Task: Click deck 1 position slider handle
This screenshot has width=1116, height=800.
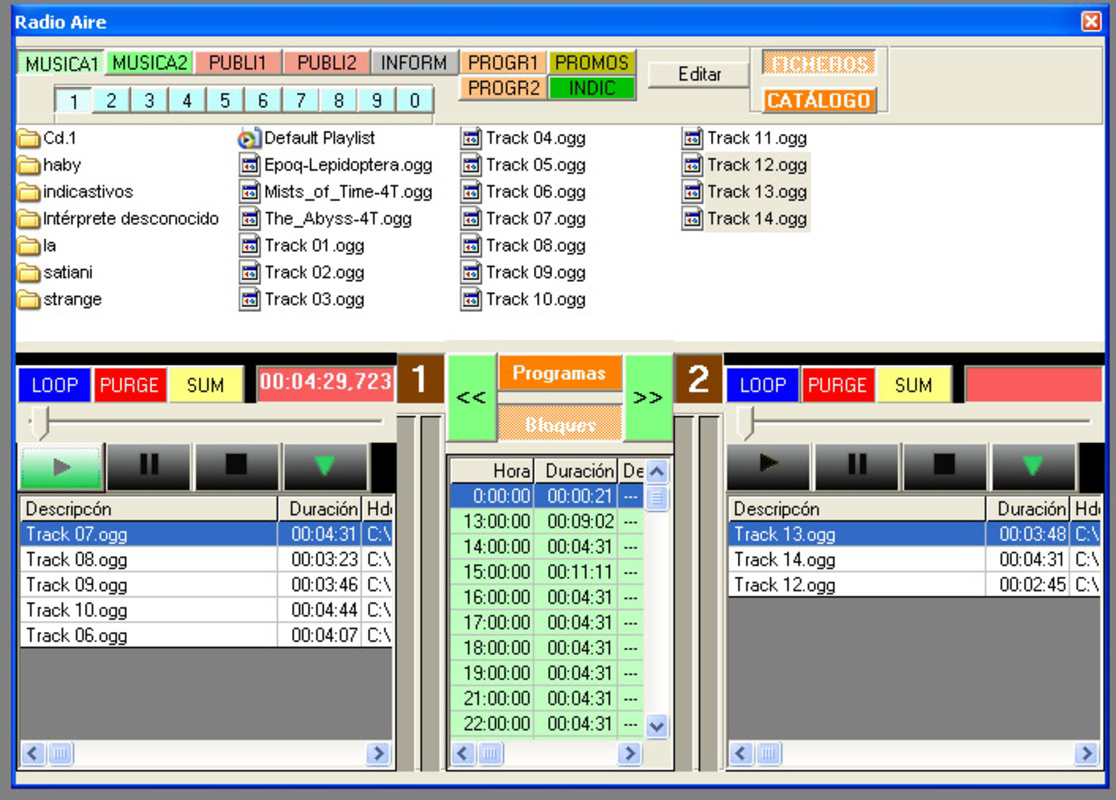Action: click(41, 423)
